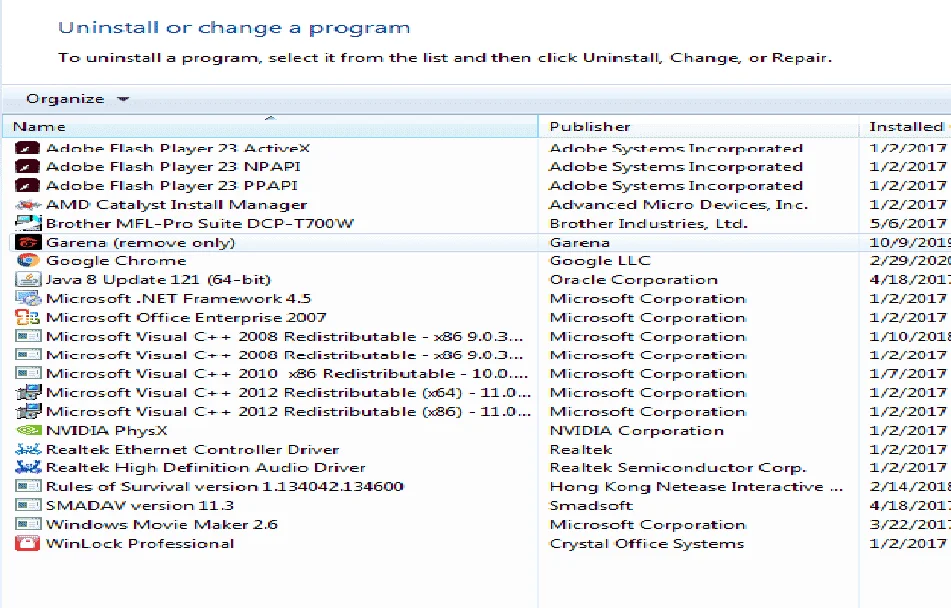
Task: Click install date 1/7/2017 of Visual C++ 2010
Action: click(x=907, y=373)
